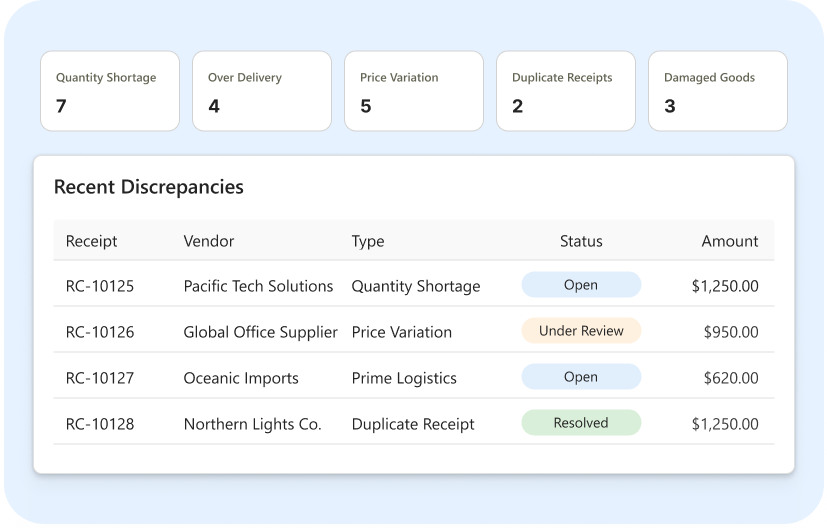This screenshot has width=827, height=528.
Task: Select the Price Variation summary card
Action: tap(414, 91)
